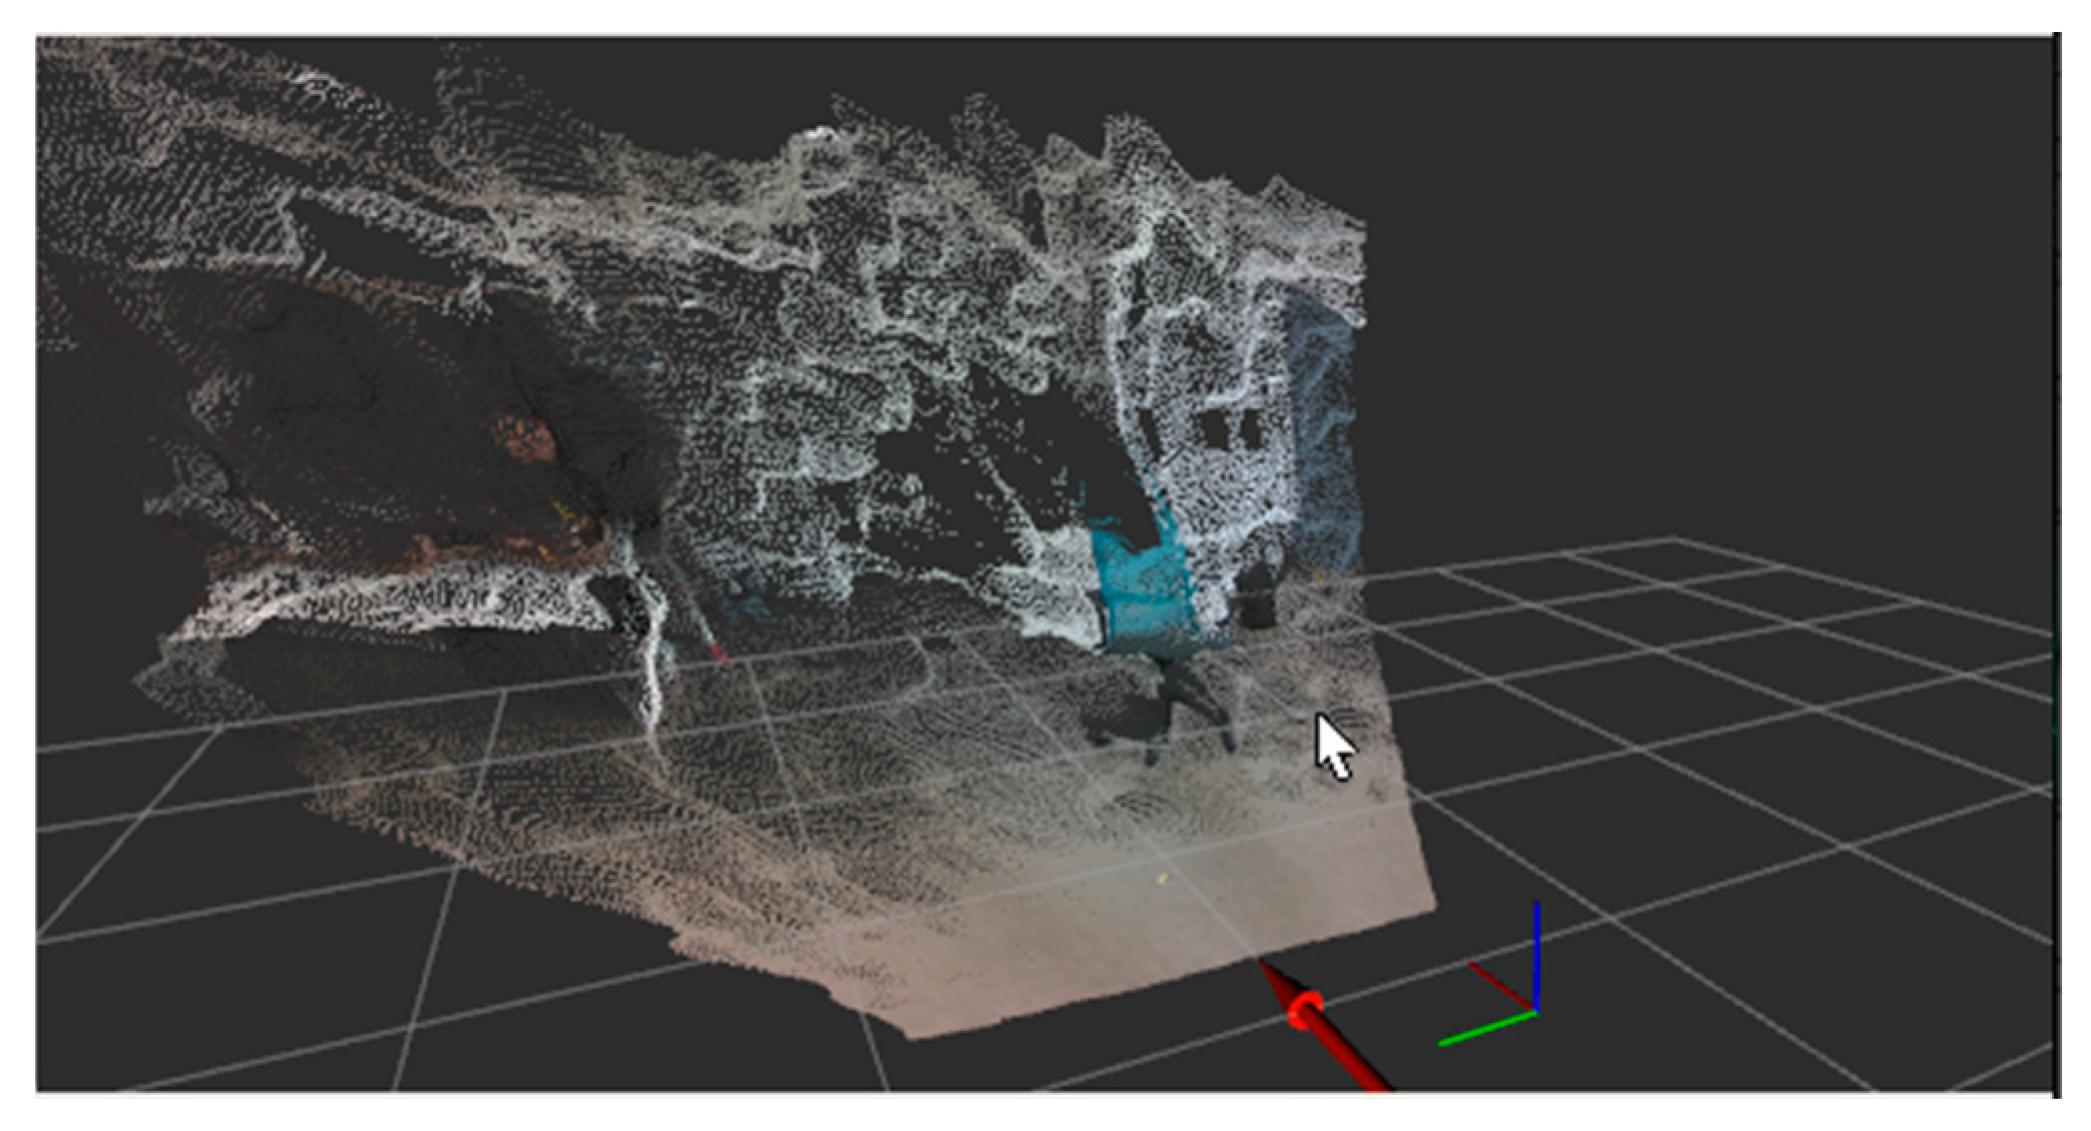2091x1131 pixels.
Task: Pick the small yellow point on the floor
Action: (x=1162, y=879)
